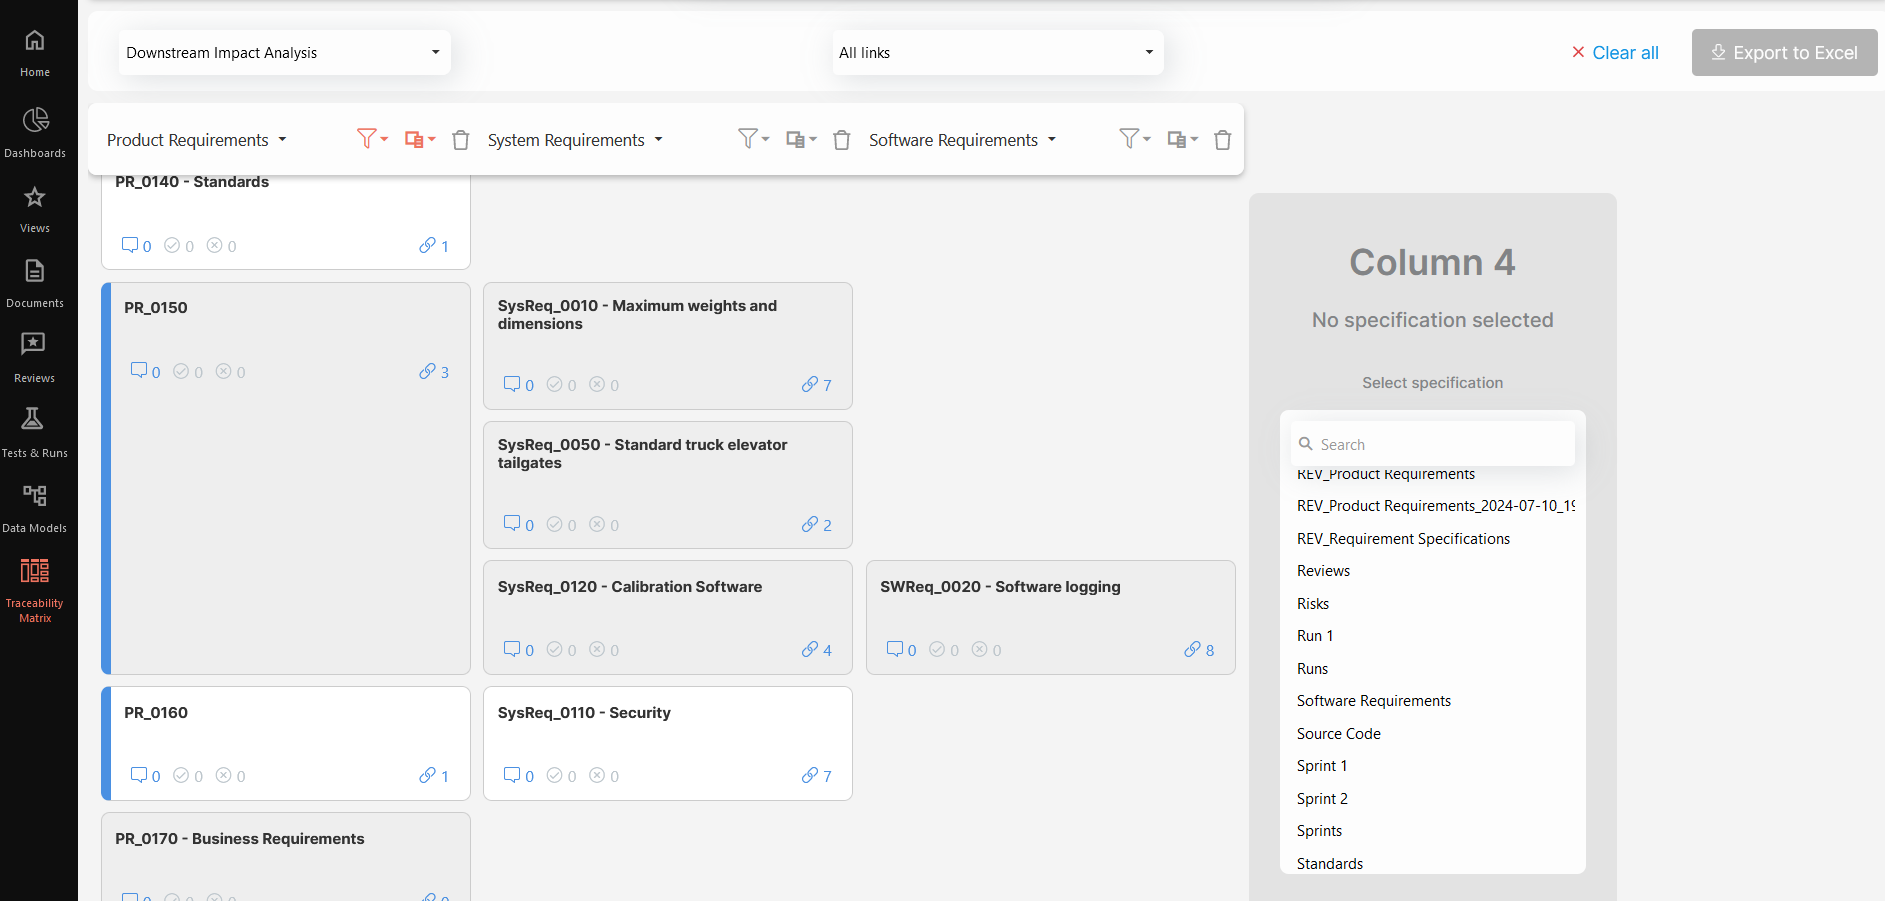This screenshot has width=1885, height=901.
Task: Expand System Requirements column selector
Action: (x=576, y=140)
